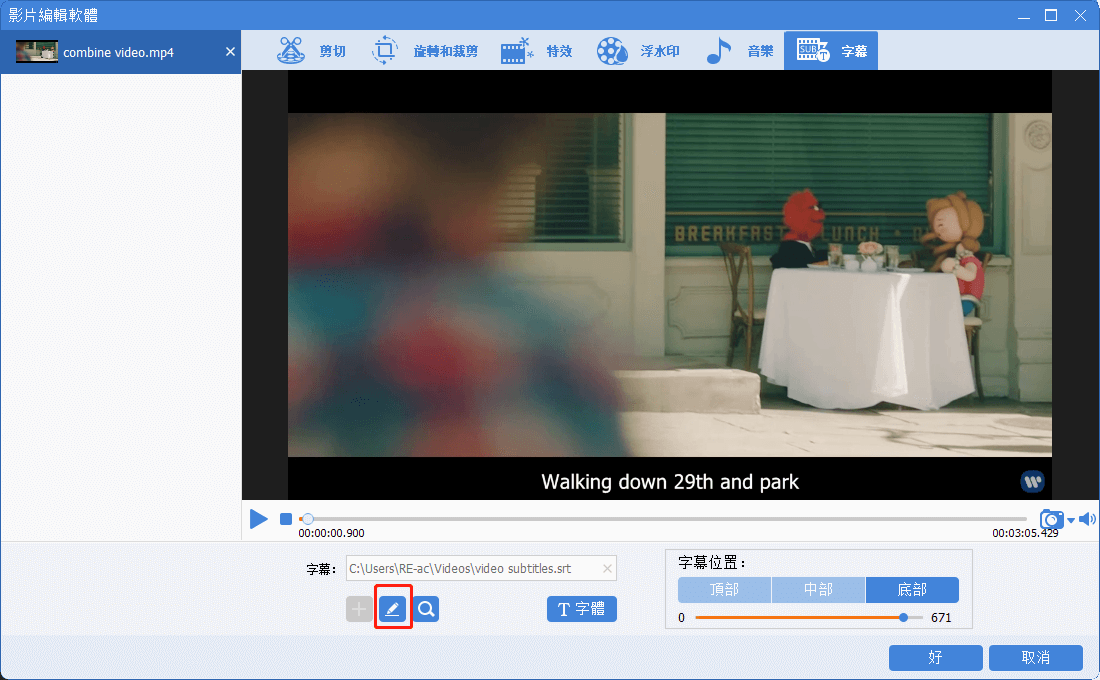Viewport: 1100px width, 680px height.
Task: Select the 字幕 subtitle tab
Action: [x=831, y=51]
